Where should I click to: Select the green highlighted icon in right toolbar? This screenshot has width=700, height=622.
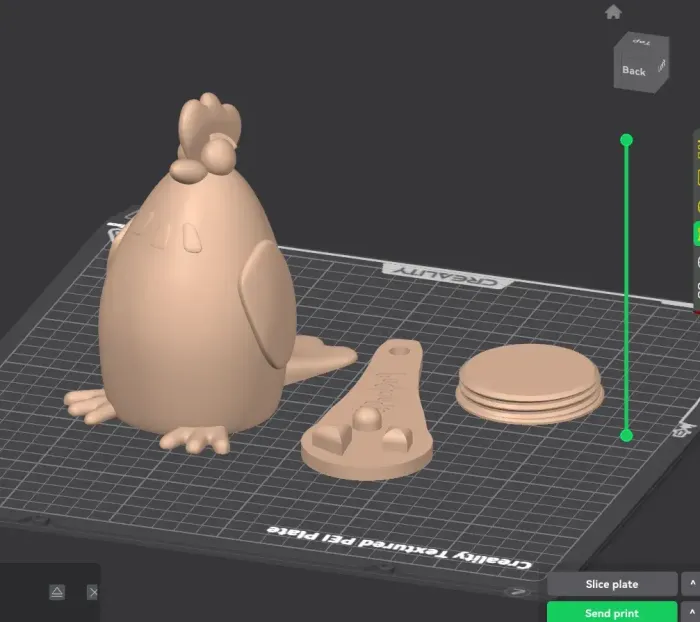click(696, 233)
